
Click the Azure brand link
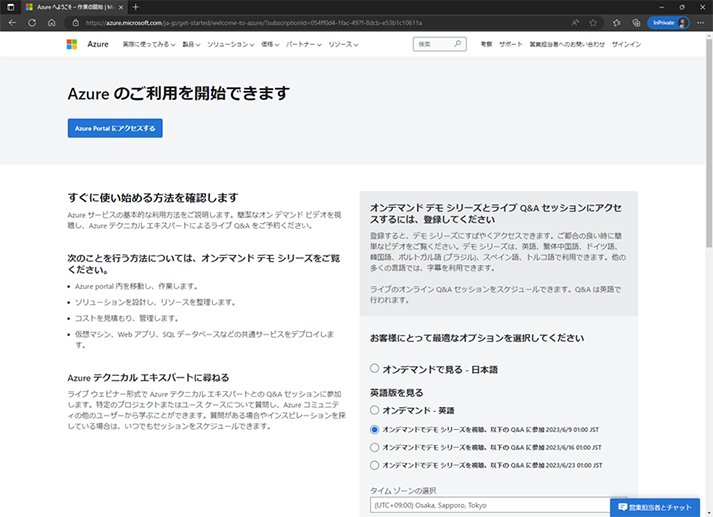pos(98,44)
